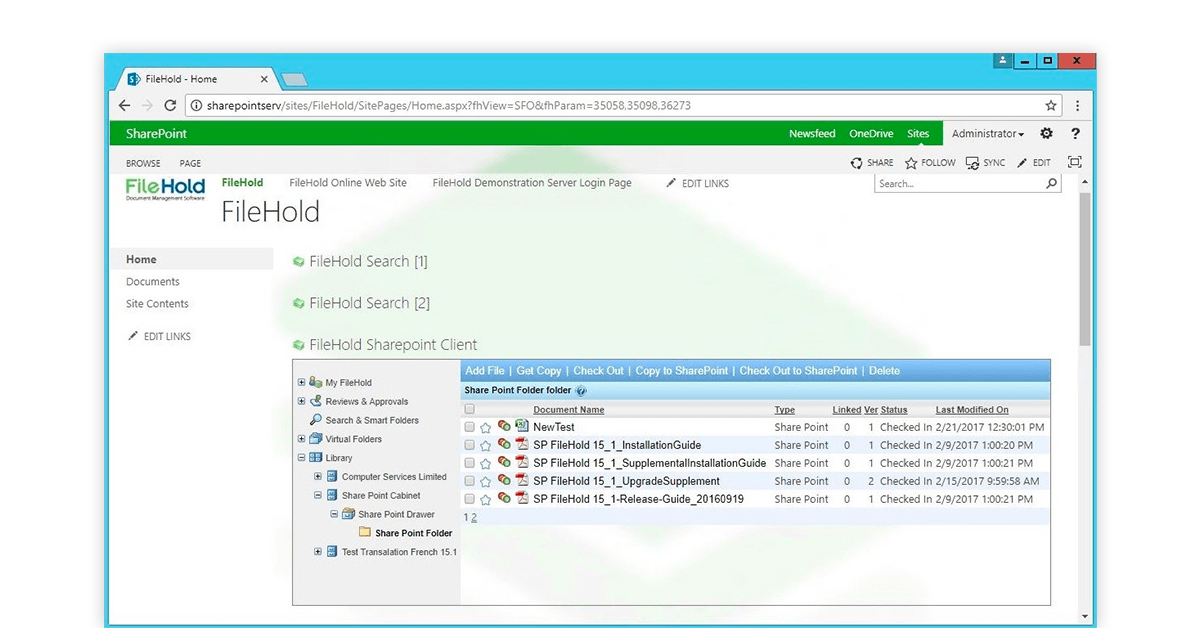Check the box for SP FileHold 15_1_UpgradeSupplement

tap(470, 482)
